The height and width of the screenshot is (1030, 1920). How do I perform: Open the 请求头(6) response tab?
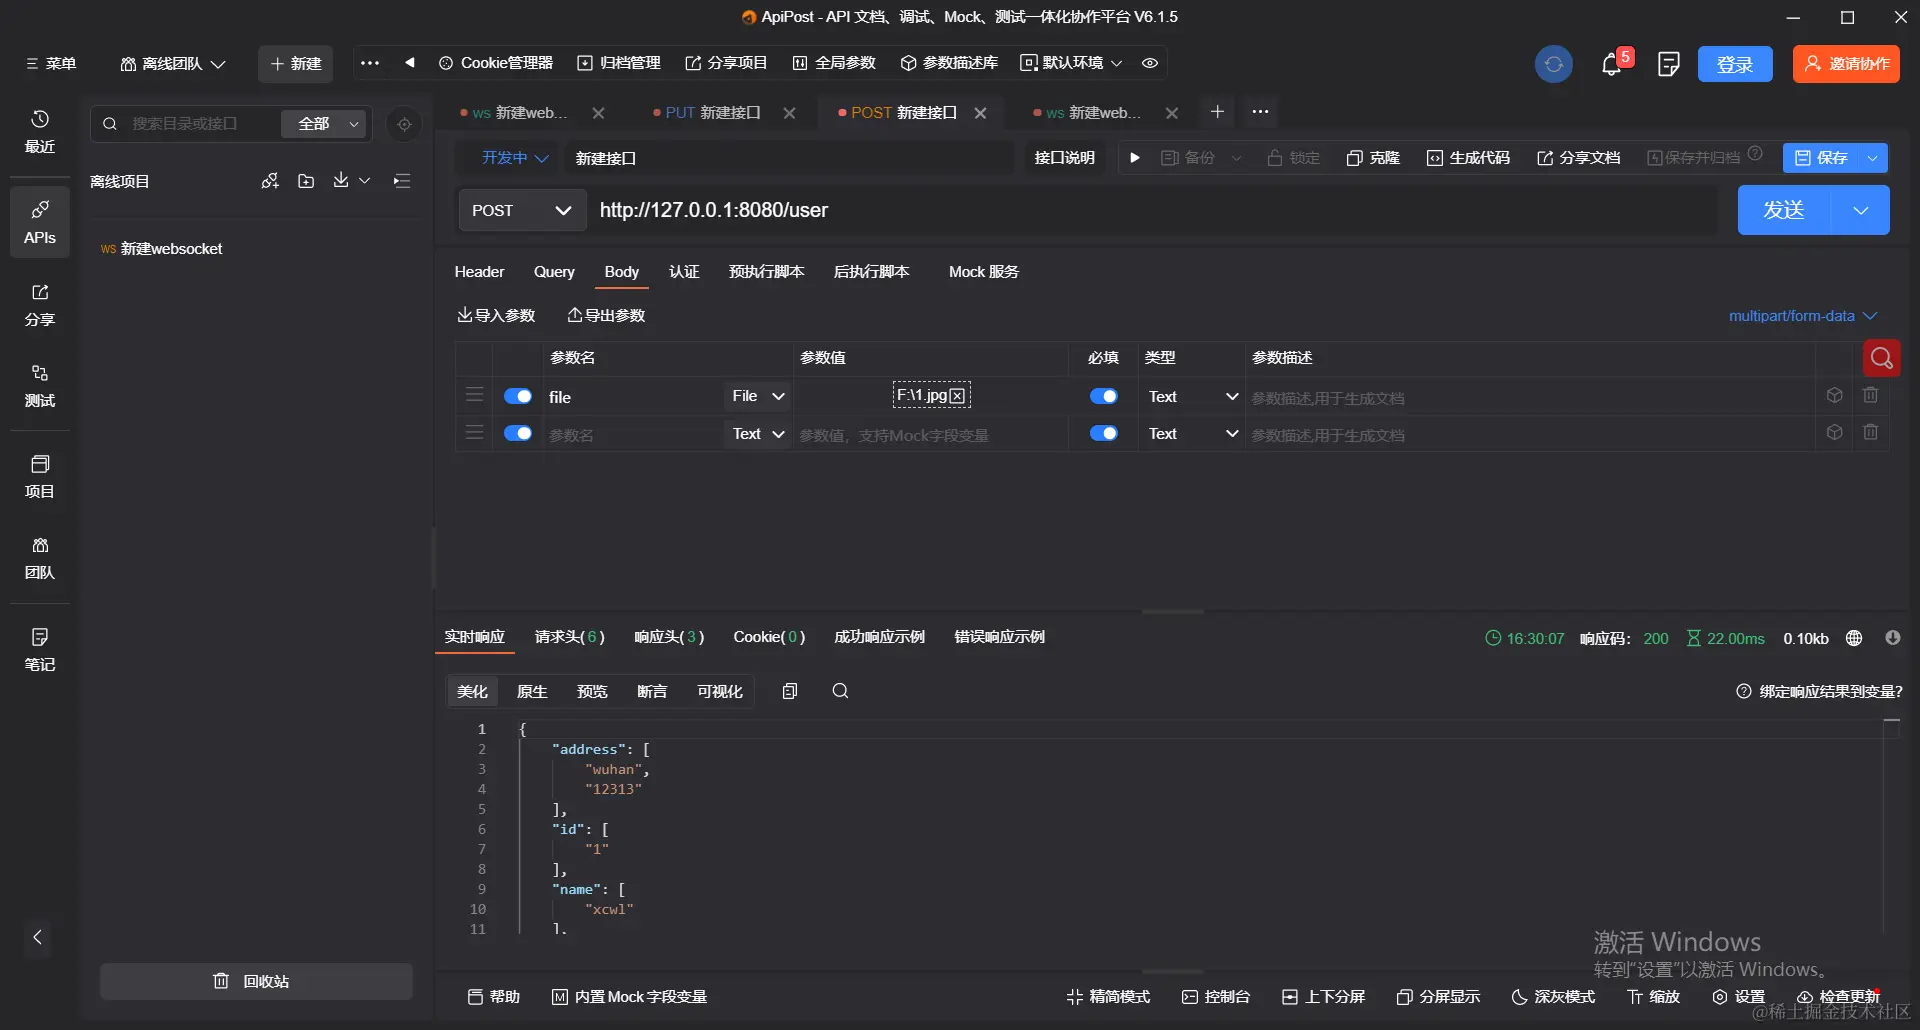(569, 637)
